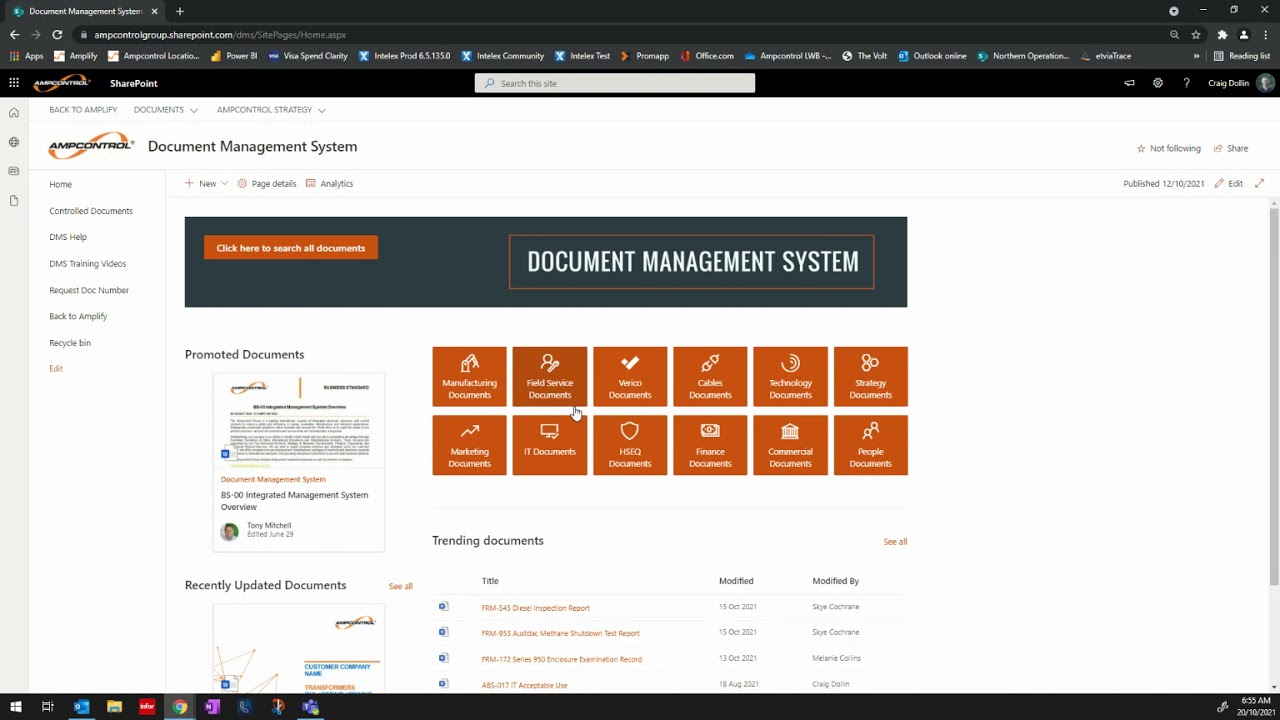Open the Finance Documents tile
Viewport: 1280px width, 720px height.
click(x=710, y=445)
